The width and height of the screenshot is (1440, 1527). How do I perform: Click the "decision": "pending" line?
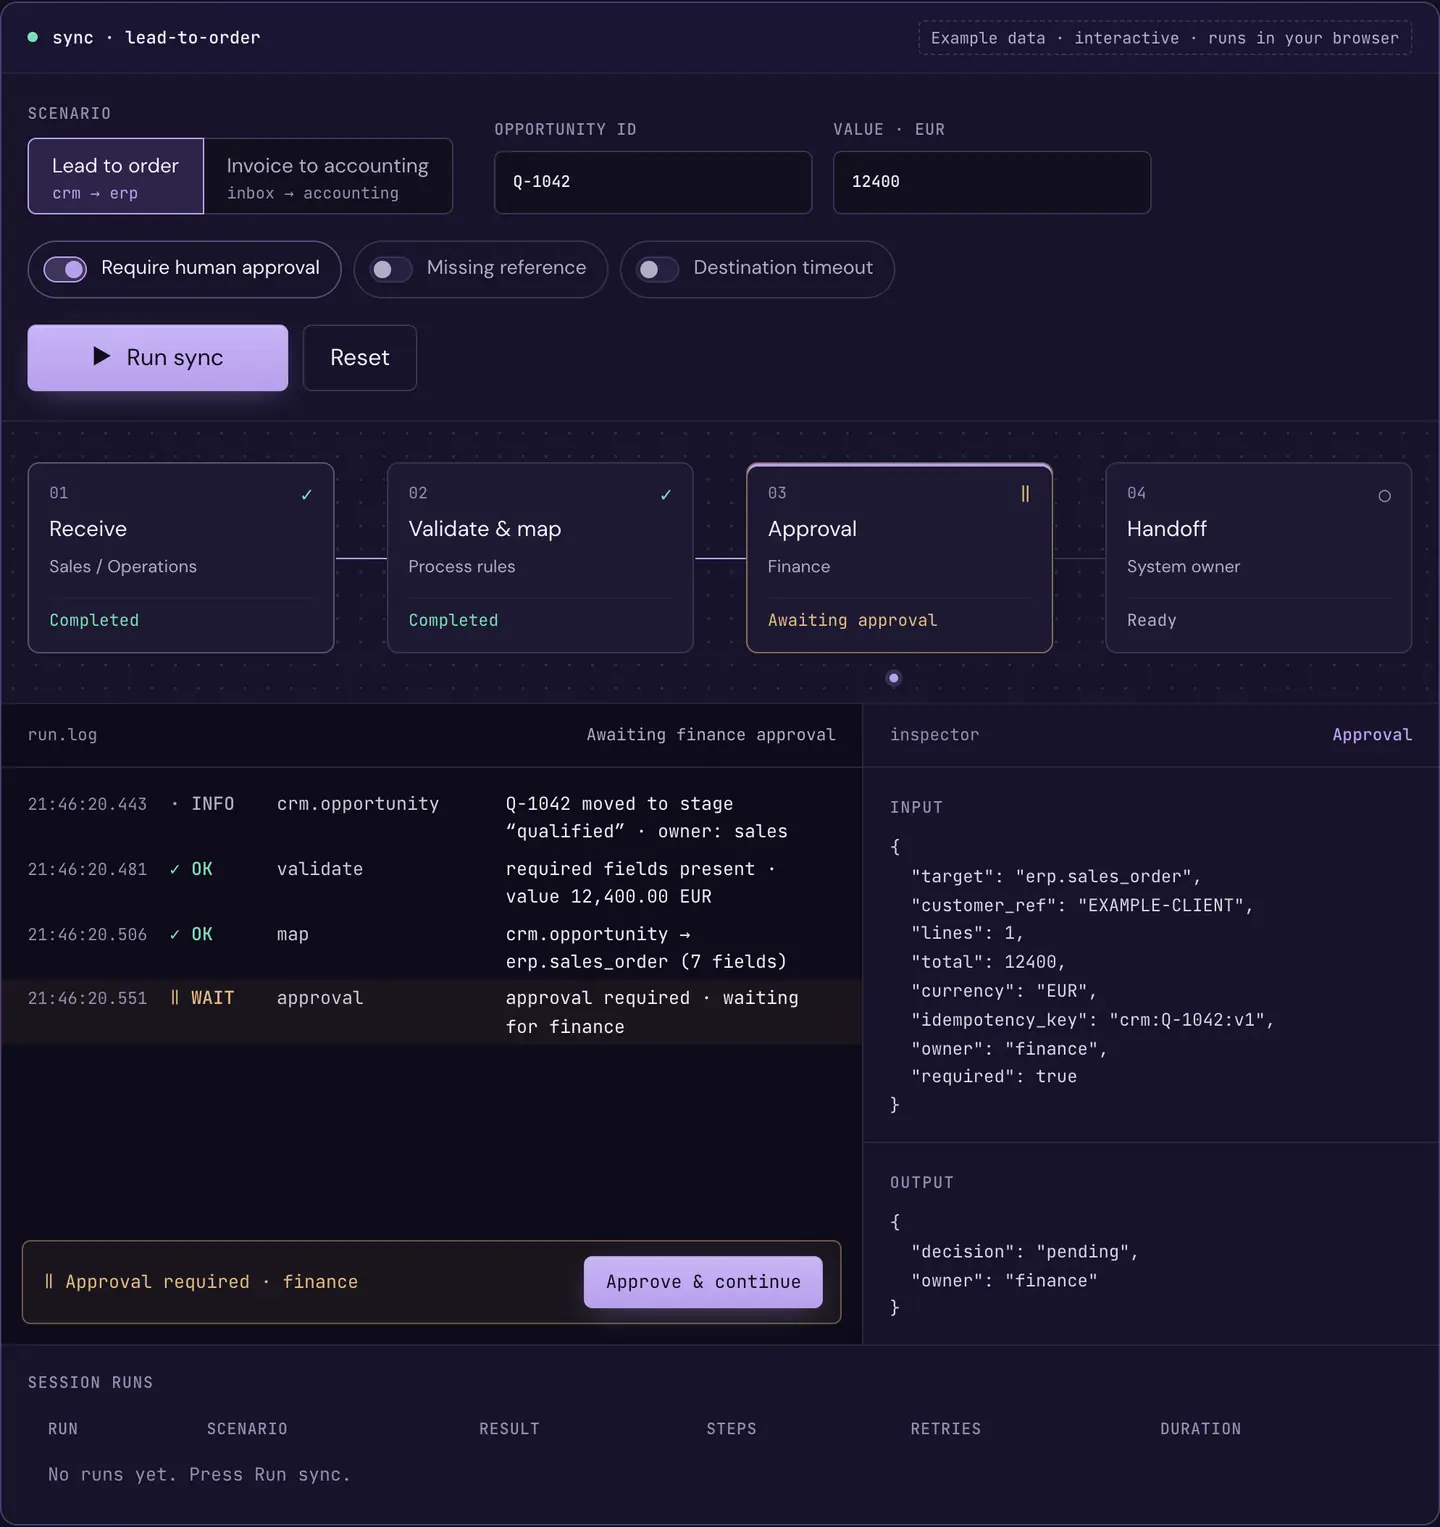point(1025,1252)
